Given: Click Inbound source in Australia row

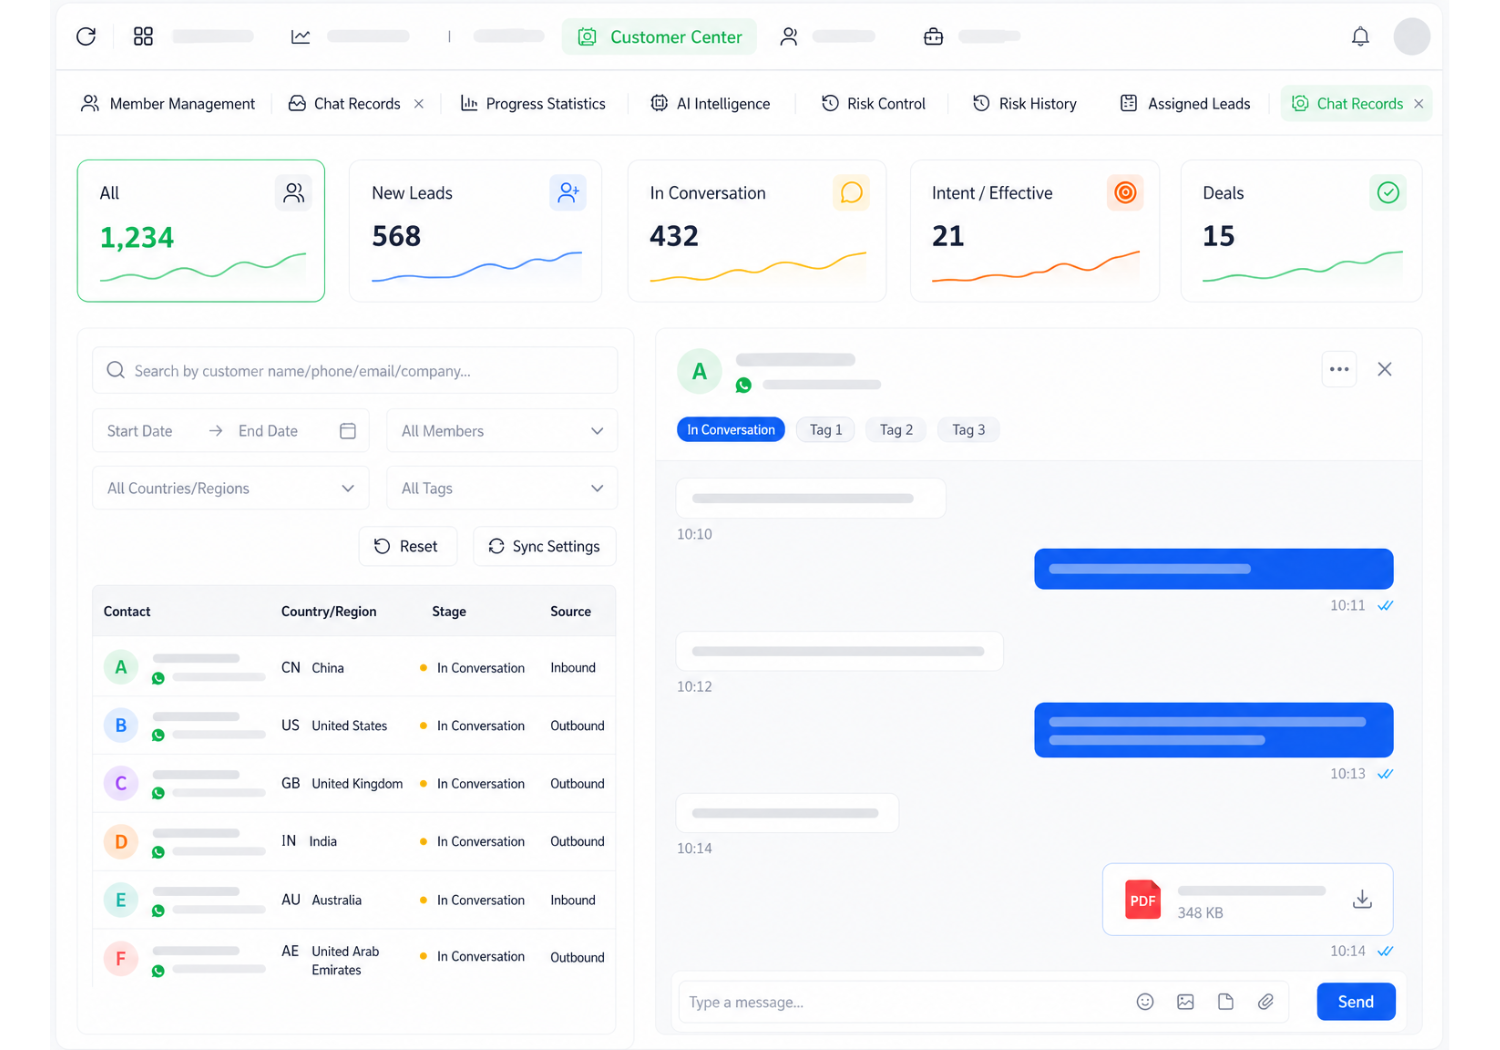Looking at the screenshot, I should point(573,900).
